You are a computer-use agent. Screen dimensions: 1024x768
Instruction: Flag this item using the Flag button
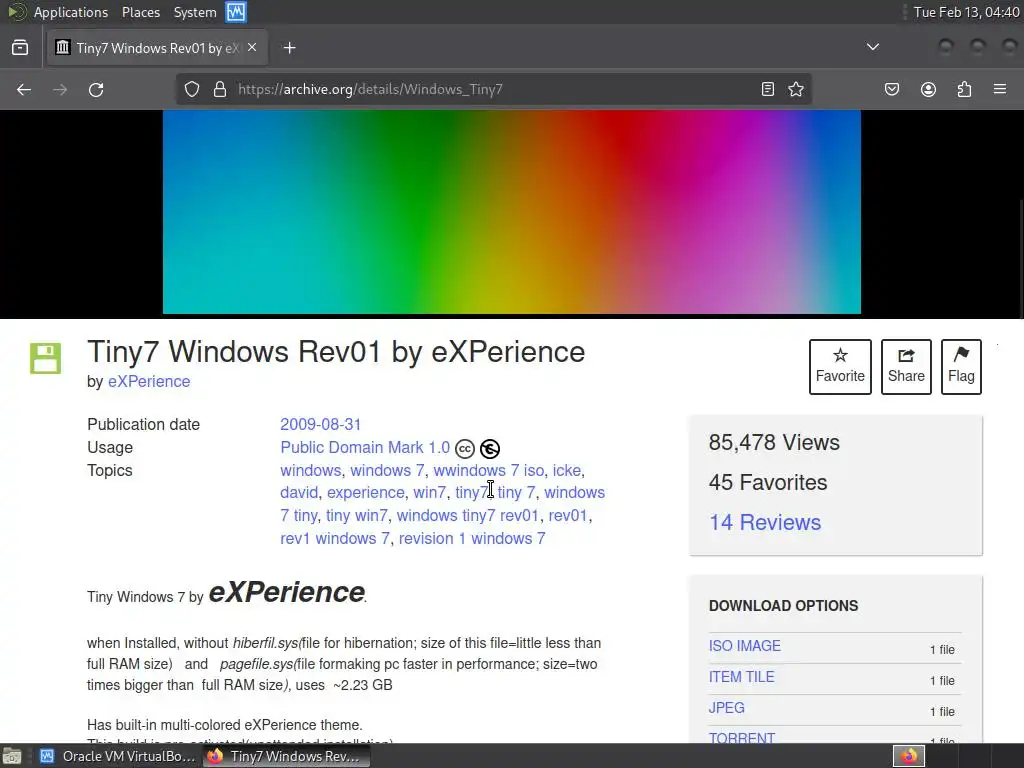(x=961, y=367)
